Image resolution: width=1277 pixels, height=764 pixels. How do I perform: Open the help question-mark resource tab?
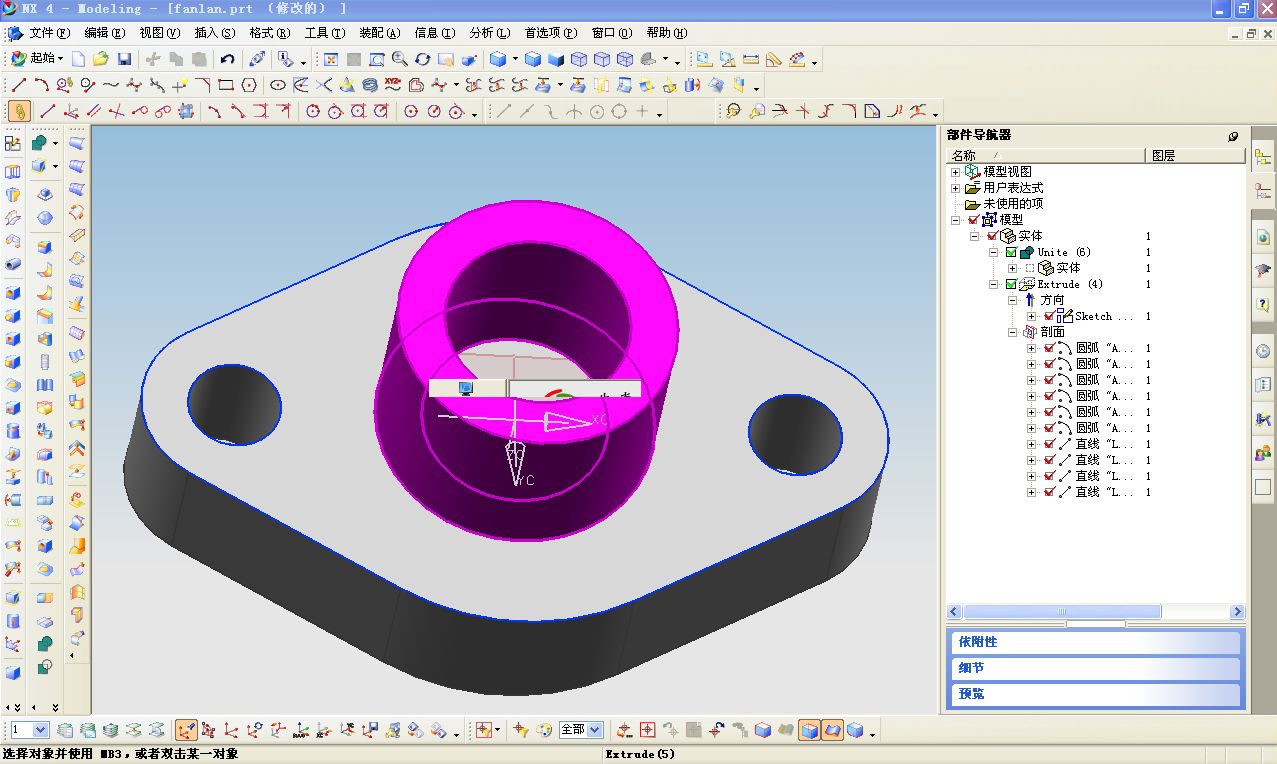pyautogui.click(x=1262, y=304)
